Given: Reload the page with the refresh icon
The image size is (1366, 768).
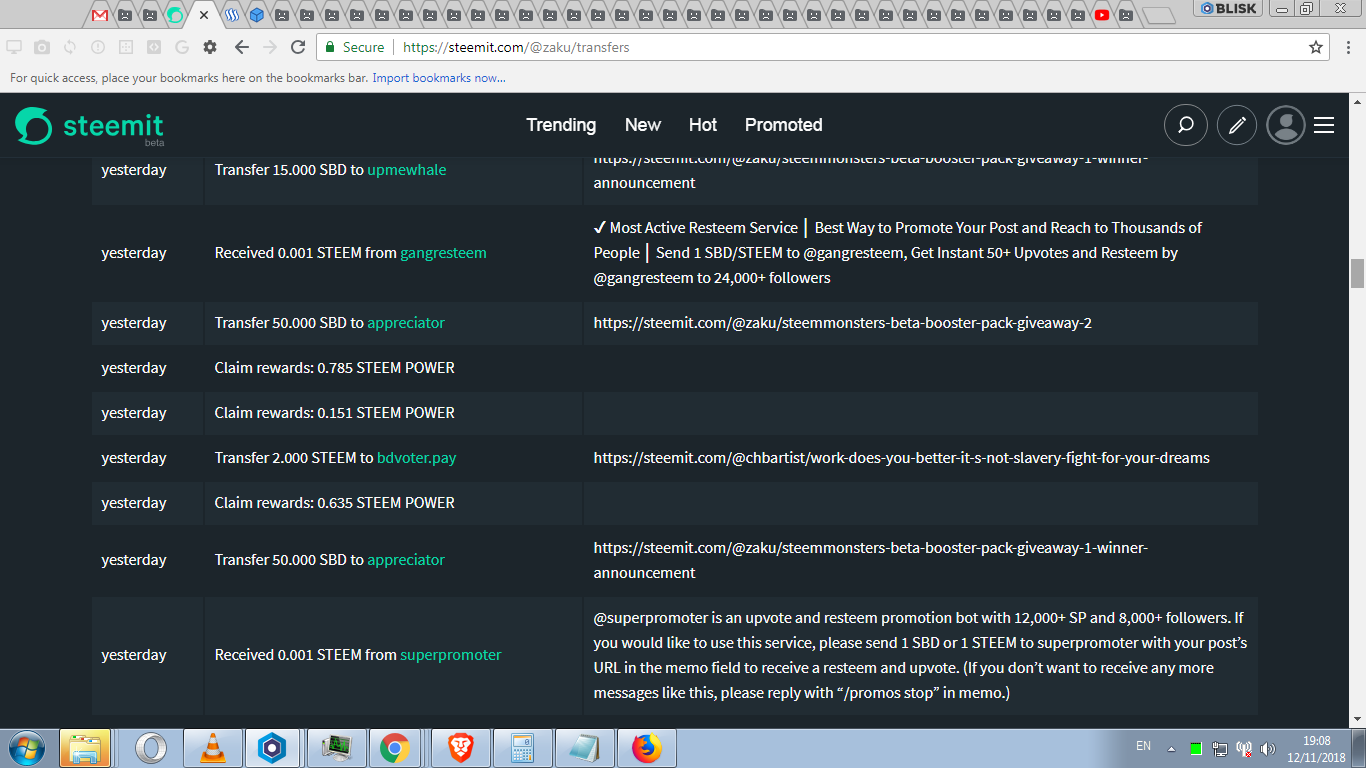Looking at the screenshot, I should click(x=298, y=47).
